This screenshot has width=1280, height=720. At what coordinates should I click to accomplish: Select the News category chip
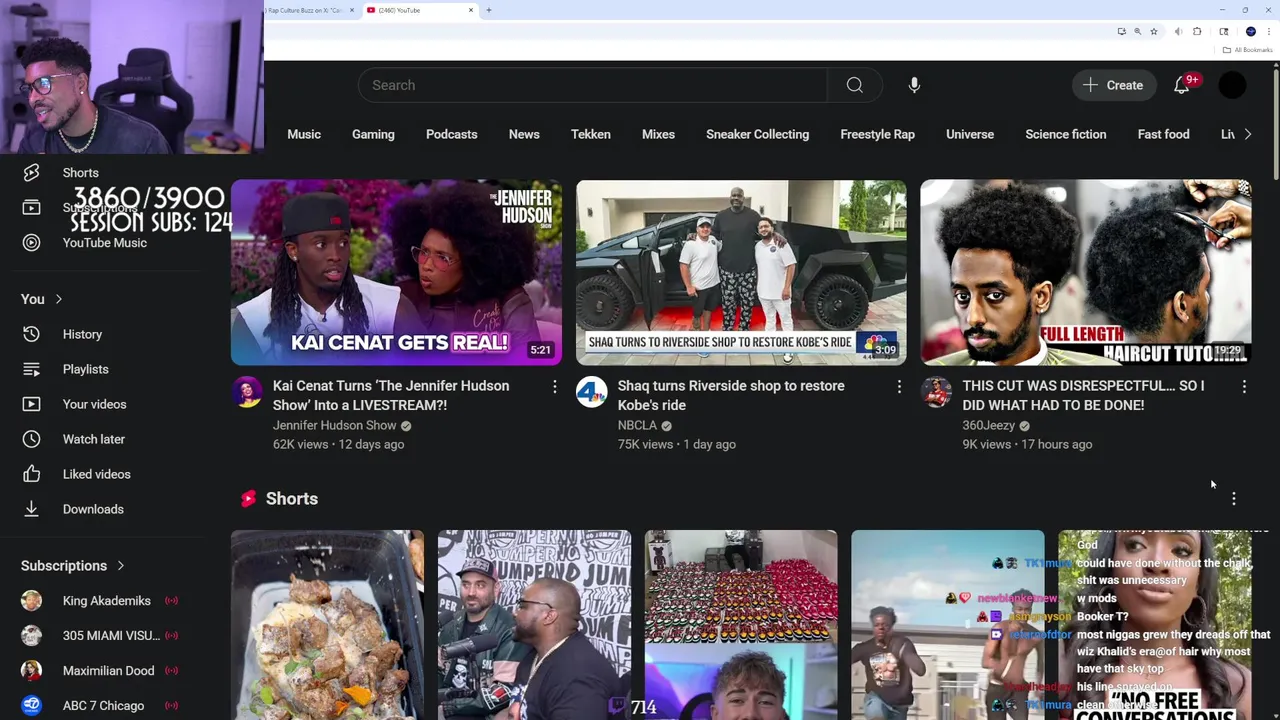[524, 134]
